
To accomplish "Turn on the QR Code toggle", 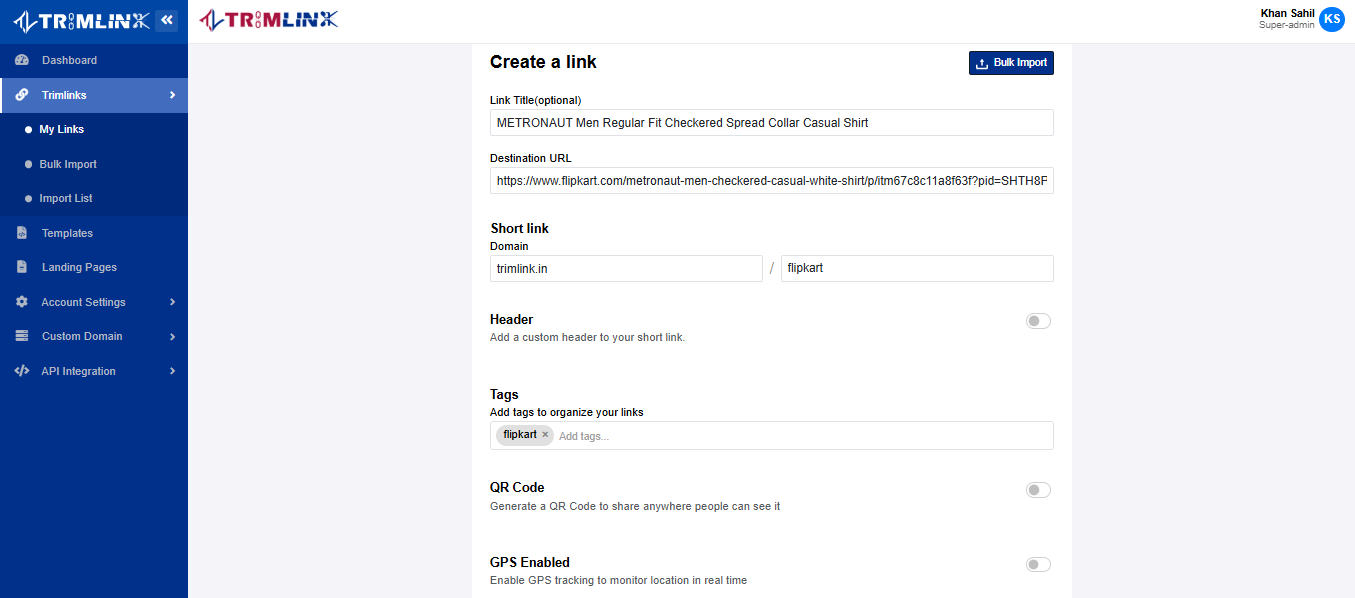I will [x=1038, y=490].
